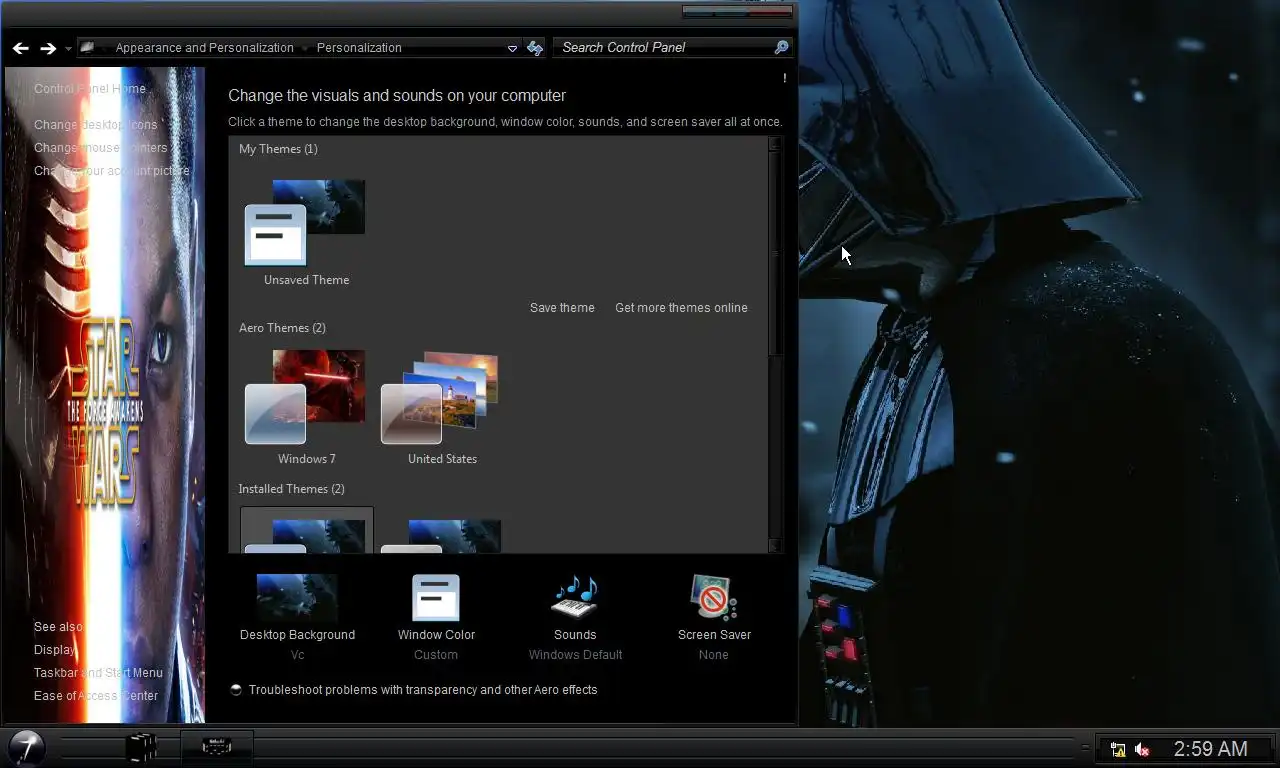The width and height of the screenshot is (1280, 768).
Task: Click the None screen saver label
Action: tap(714, 655)
